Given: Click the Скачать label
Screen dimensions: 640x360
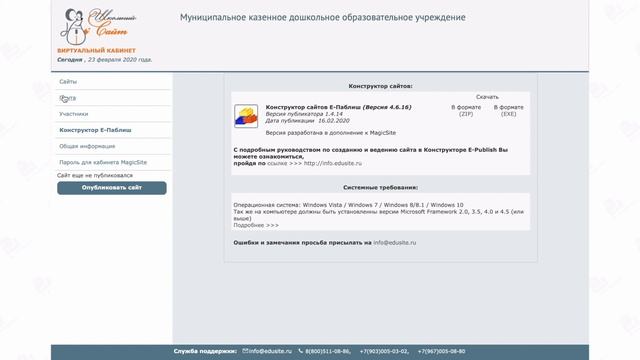Looking at the screenshot, I should [x=487, y=97].
